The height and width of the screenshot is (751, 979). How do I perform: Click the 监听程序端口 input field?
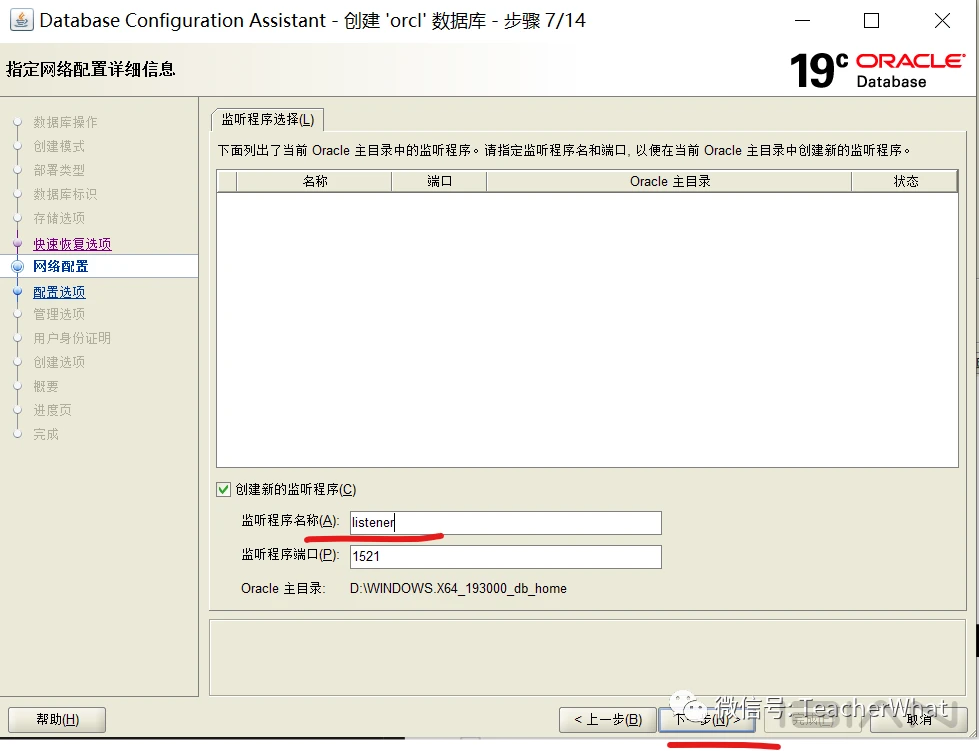click(x=505, y=556)
